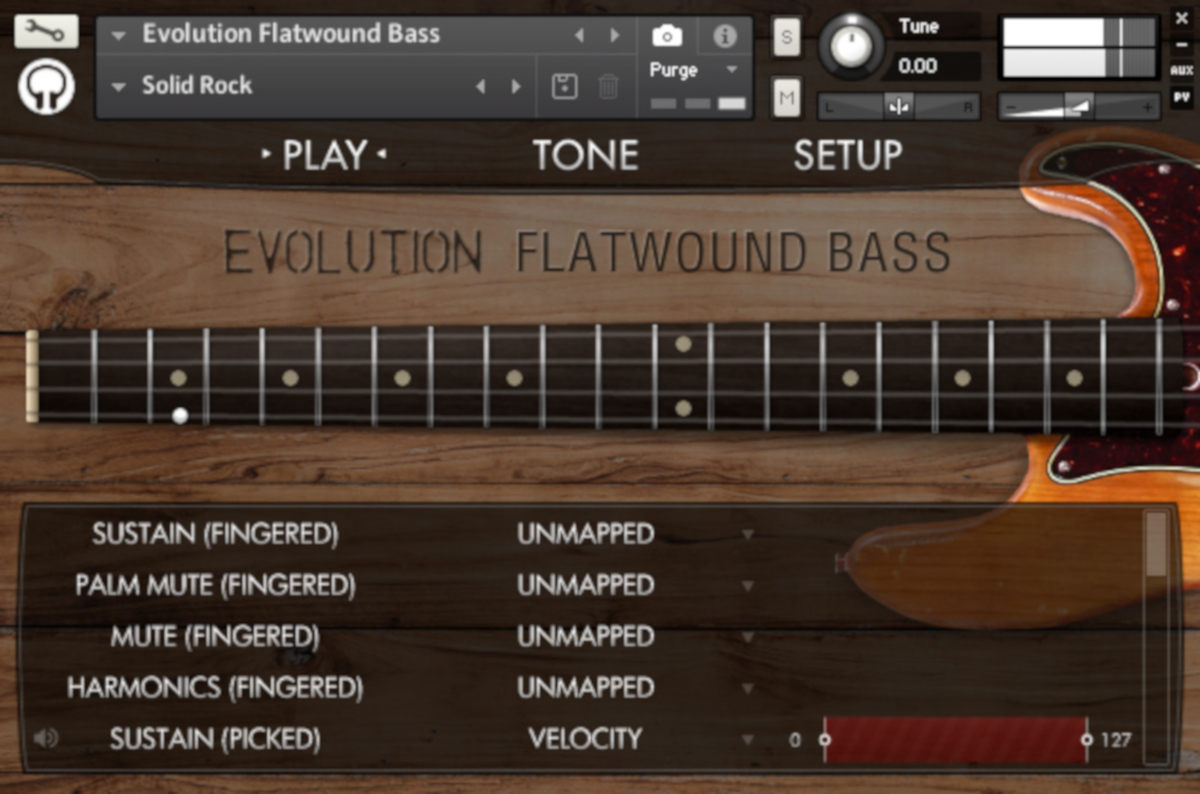This screenshot has width=1200, height=794.
Task: Click the velocity range maximum handle
Action: tap(1086, 740)
